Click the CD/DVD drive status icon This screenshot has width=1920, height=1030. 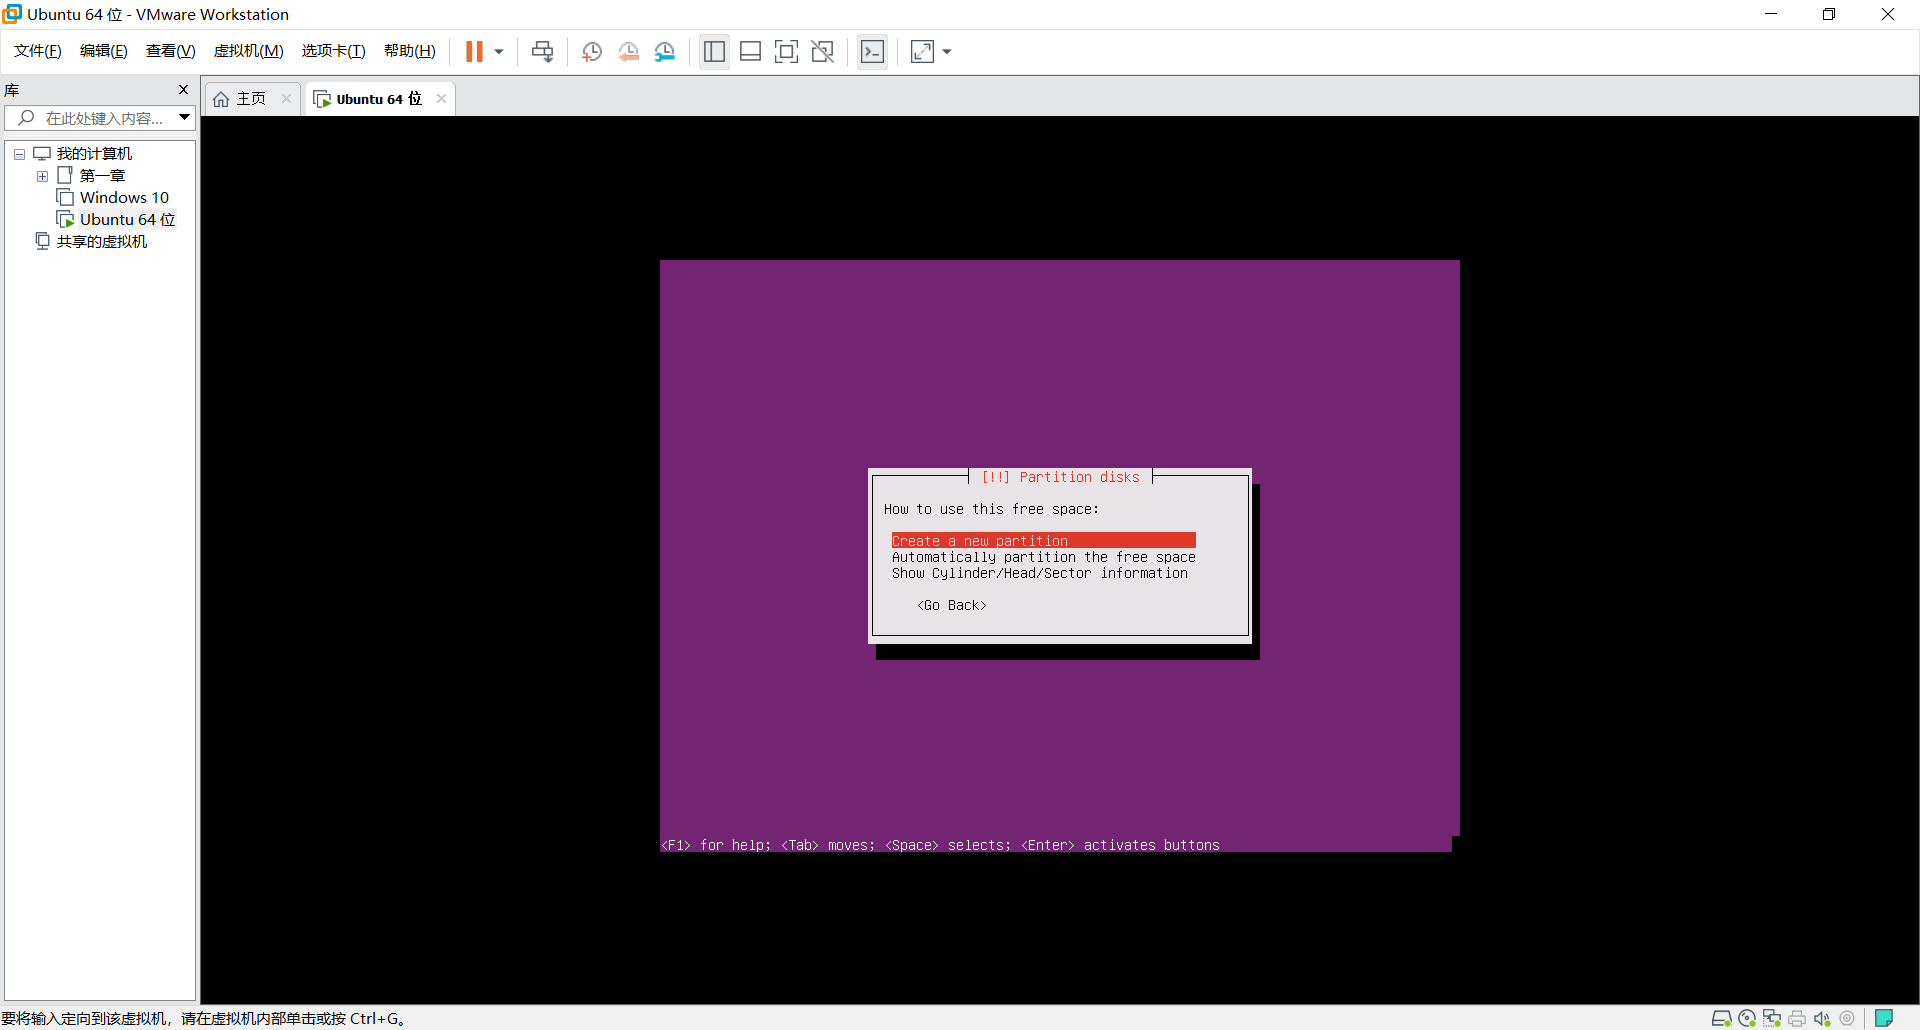(x=1747, y=1018)
